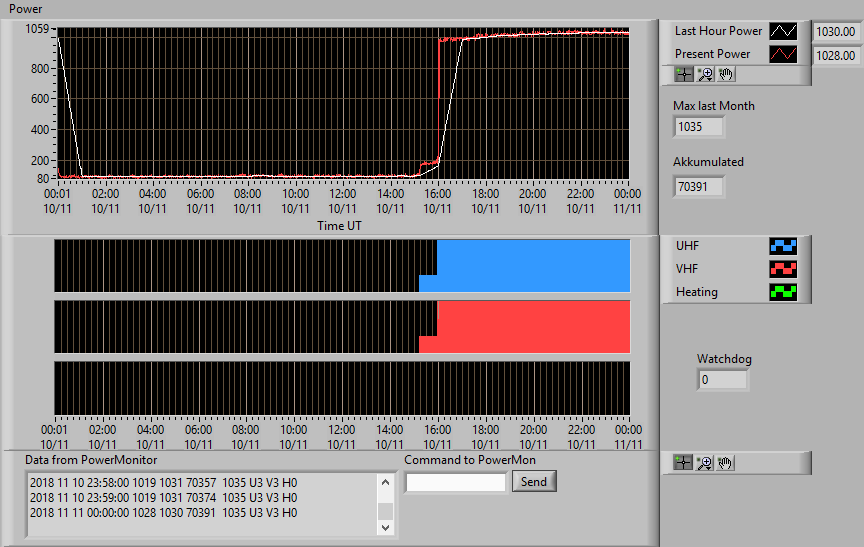Click the Heating green plot legend swatch
This screenshot has height=547, width=864.
783,292
